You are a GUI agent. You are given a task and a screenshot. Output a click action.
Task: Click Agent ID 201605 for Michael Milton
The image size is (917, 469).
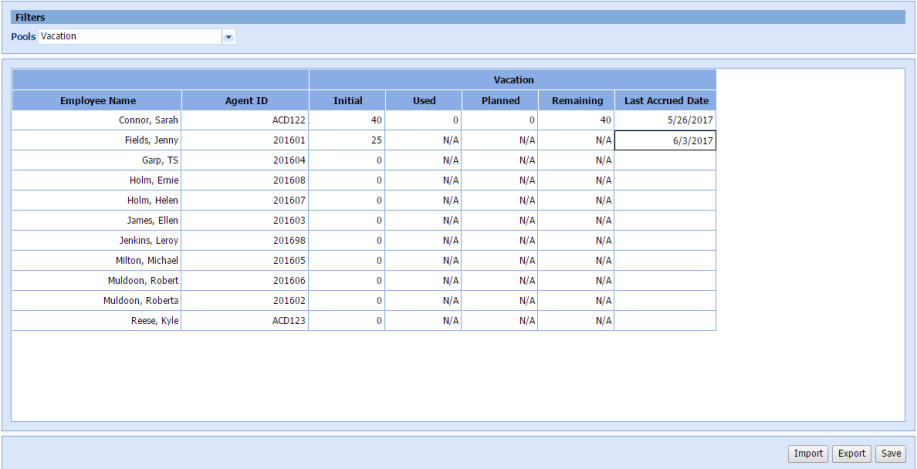245,260
